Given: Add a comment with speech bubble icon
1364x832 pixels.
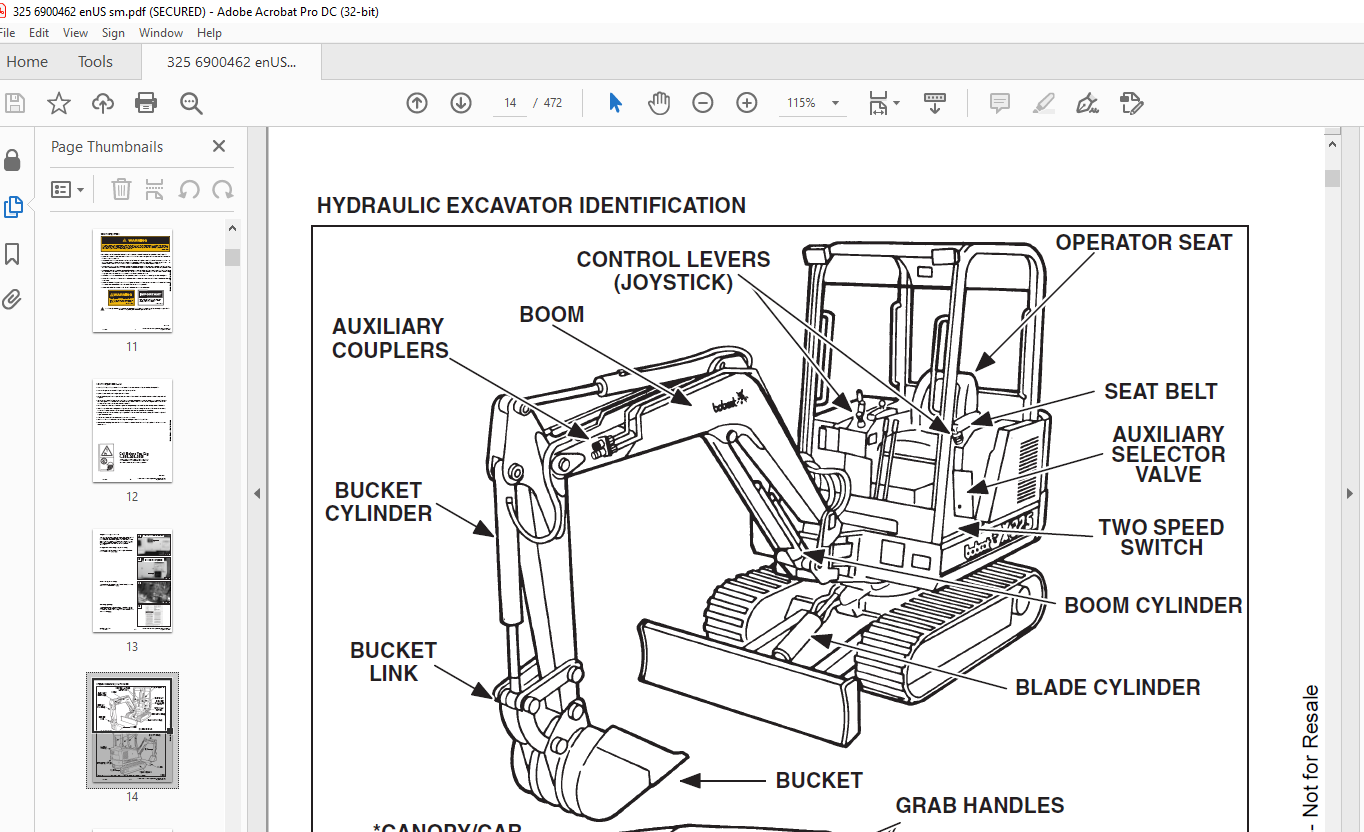Looking at the screenshot, I should pos(999,103).
